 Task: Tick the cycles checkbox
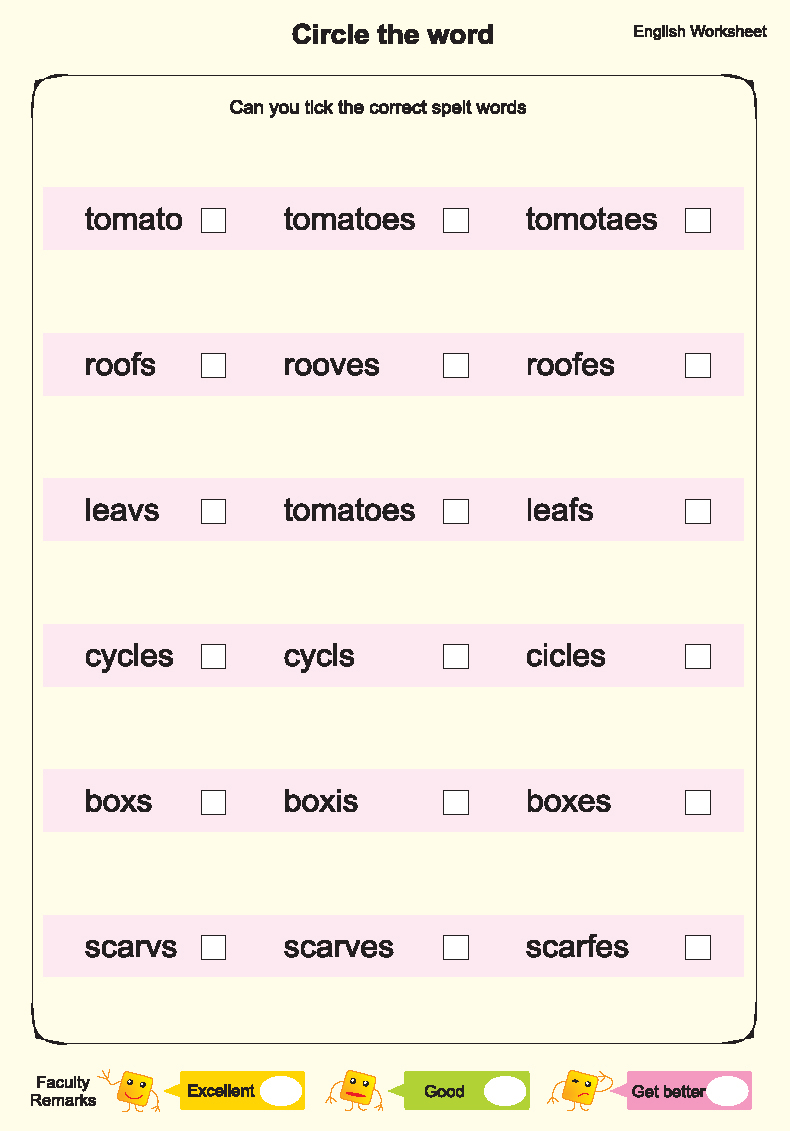coord(214,656)
